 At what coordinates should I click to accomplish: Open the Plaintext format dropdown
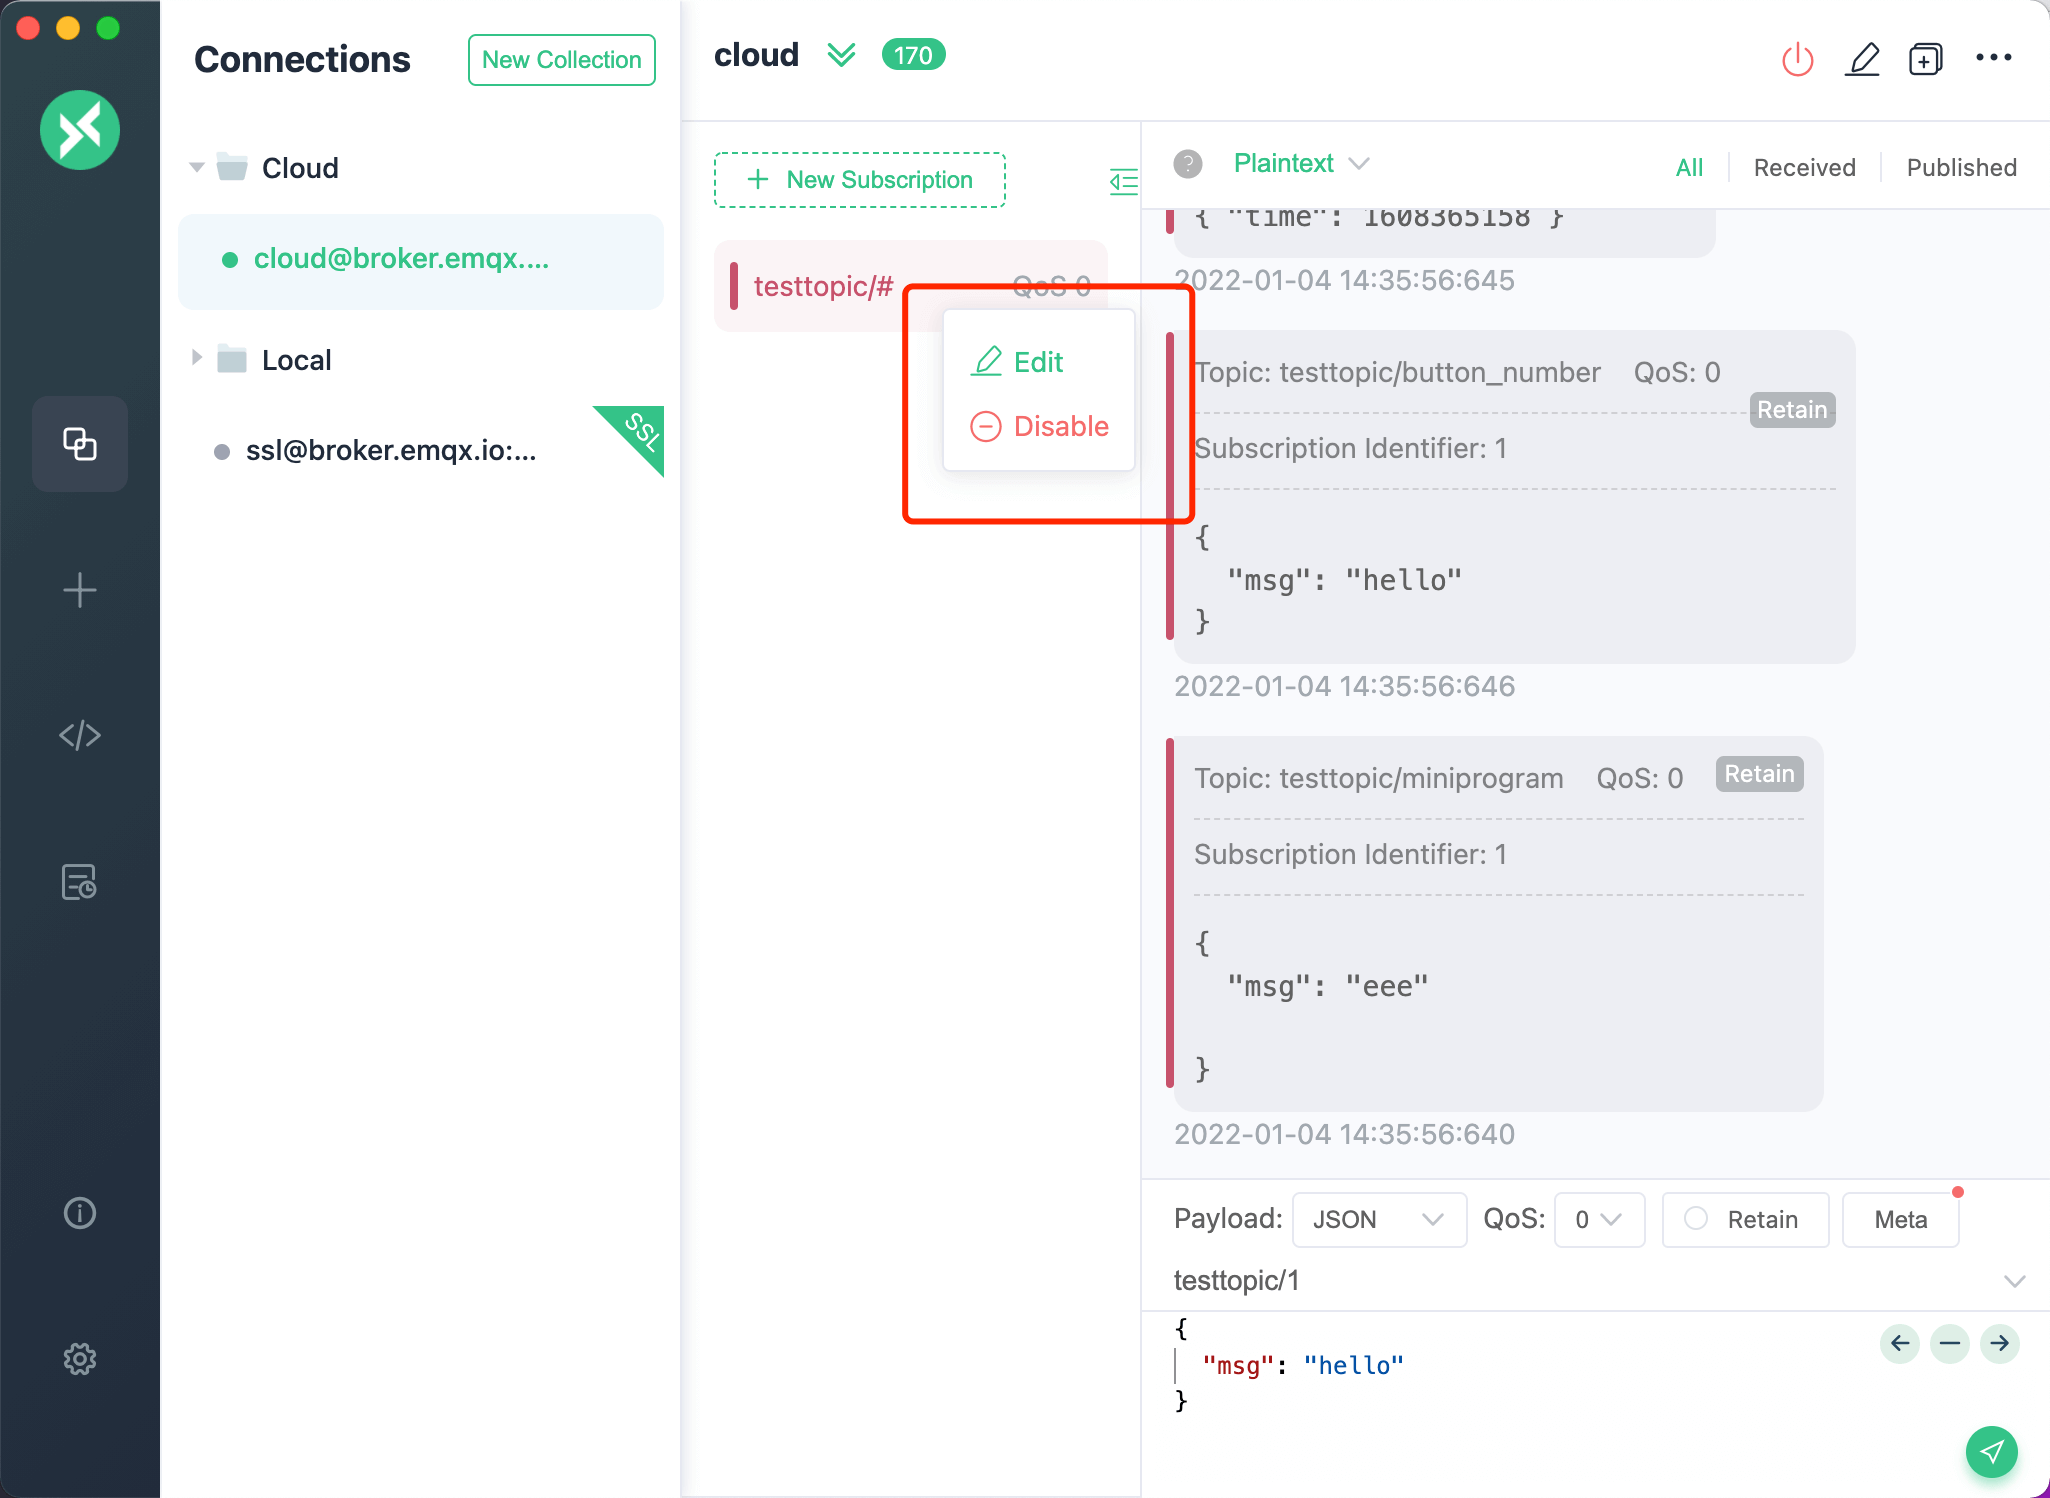pyautogui.click(x=1300, y=164)
